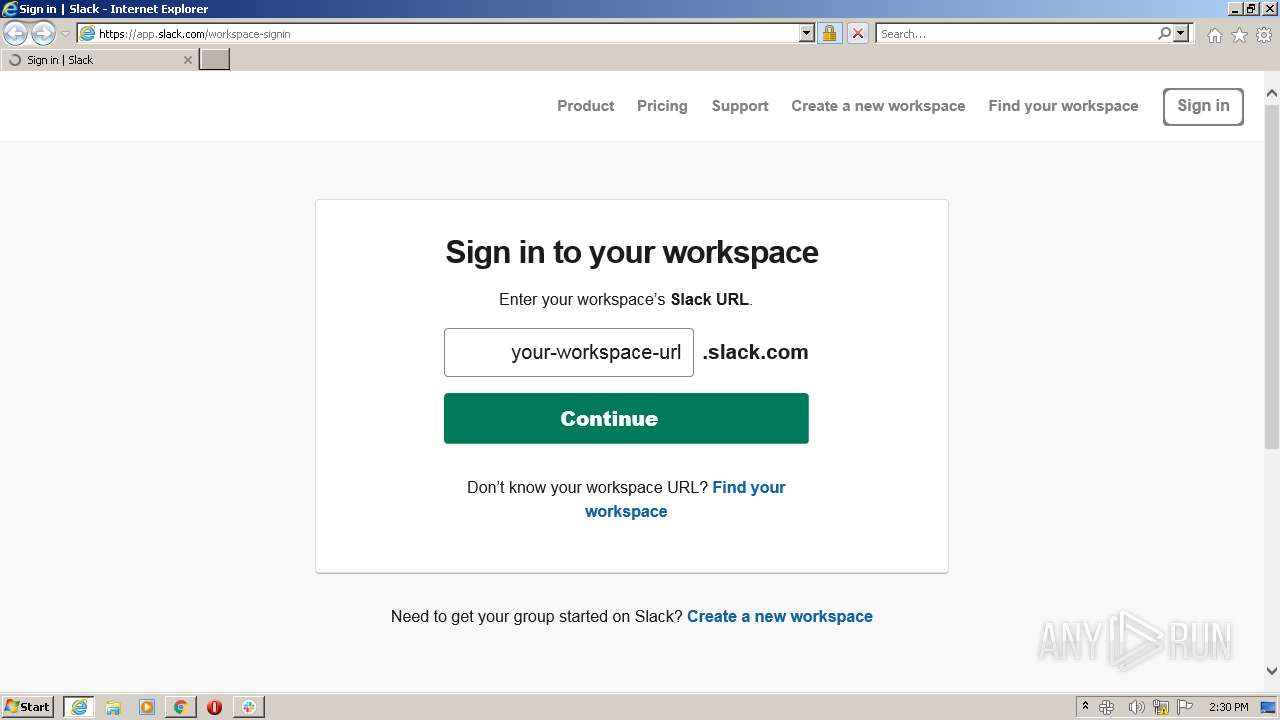This screenshot has height=720, width=1280.
Task: Click the IE search box
Action: pyautogui.click(x=1015, y=33)
